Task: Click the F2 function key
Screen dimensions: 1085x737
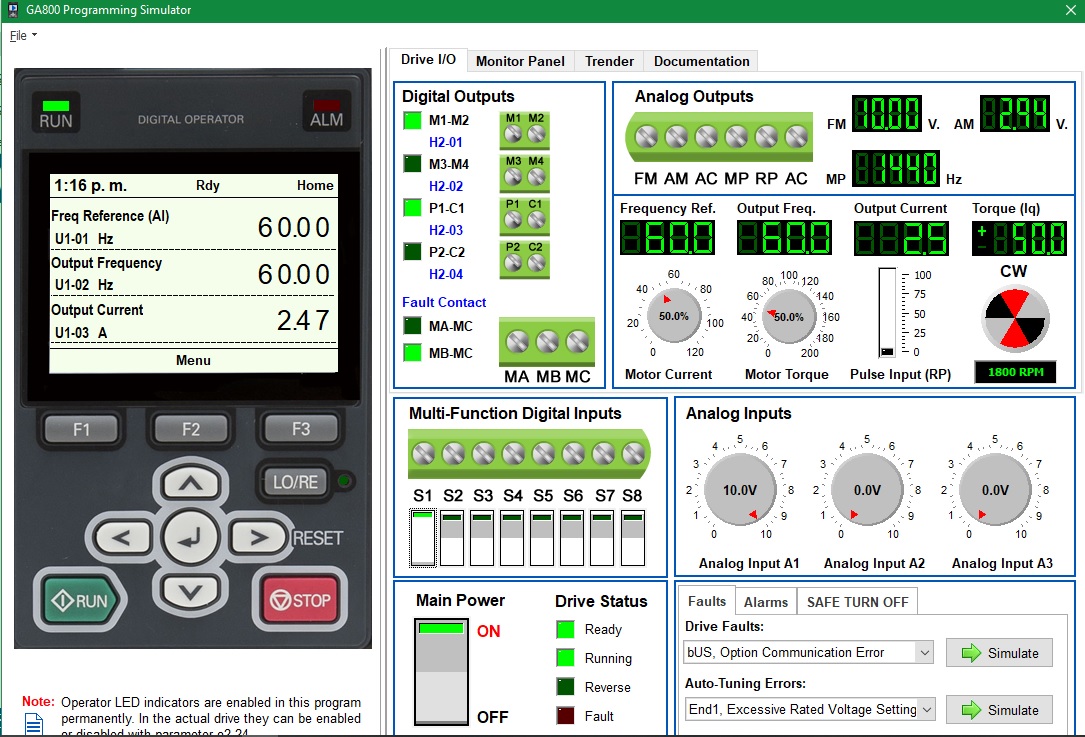Action: click(x=190, y=429)
